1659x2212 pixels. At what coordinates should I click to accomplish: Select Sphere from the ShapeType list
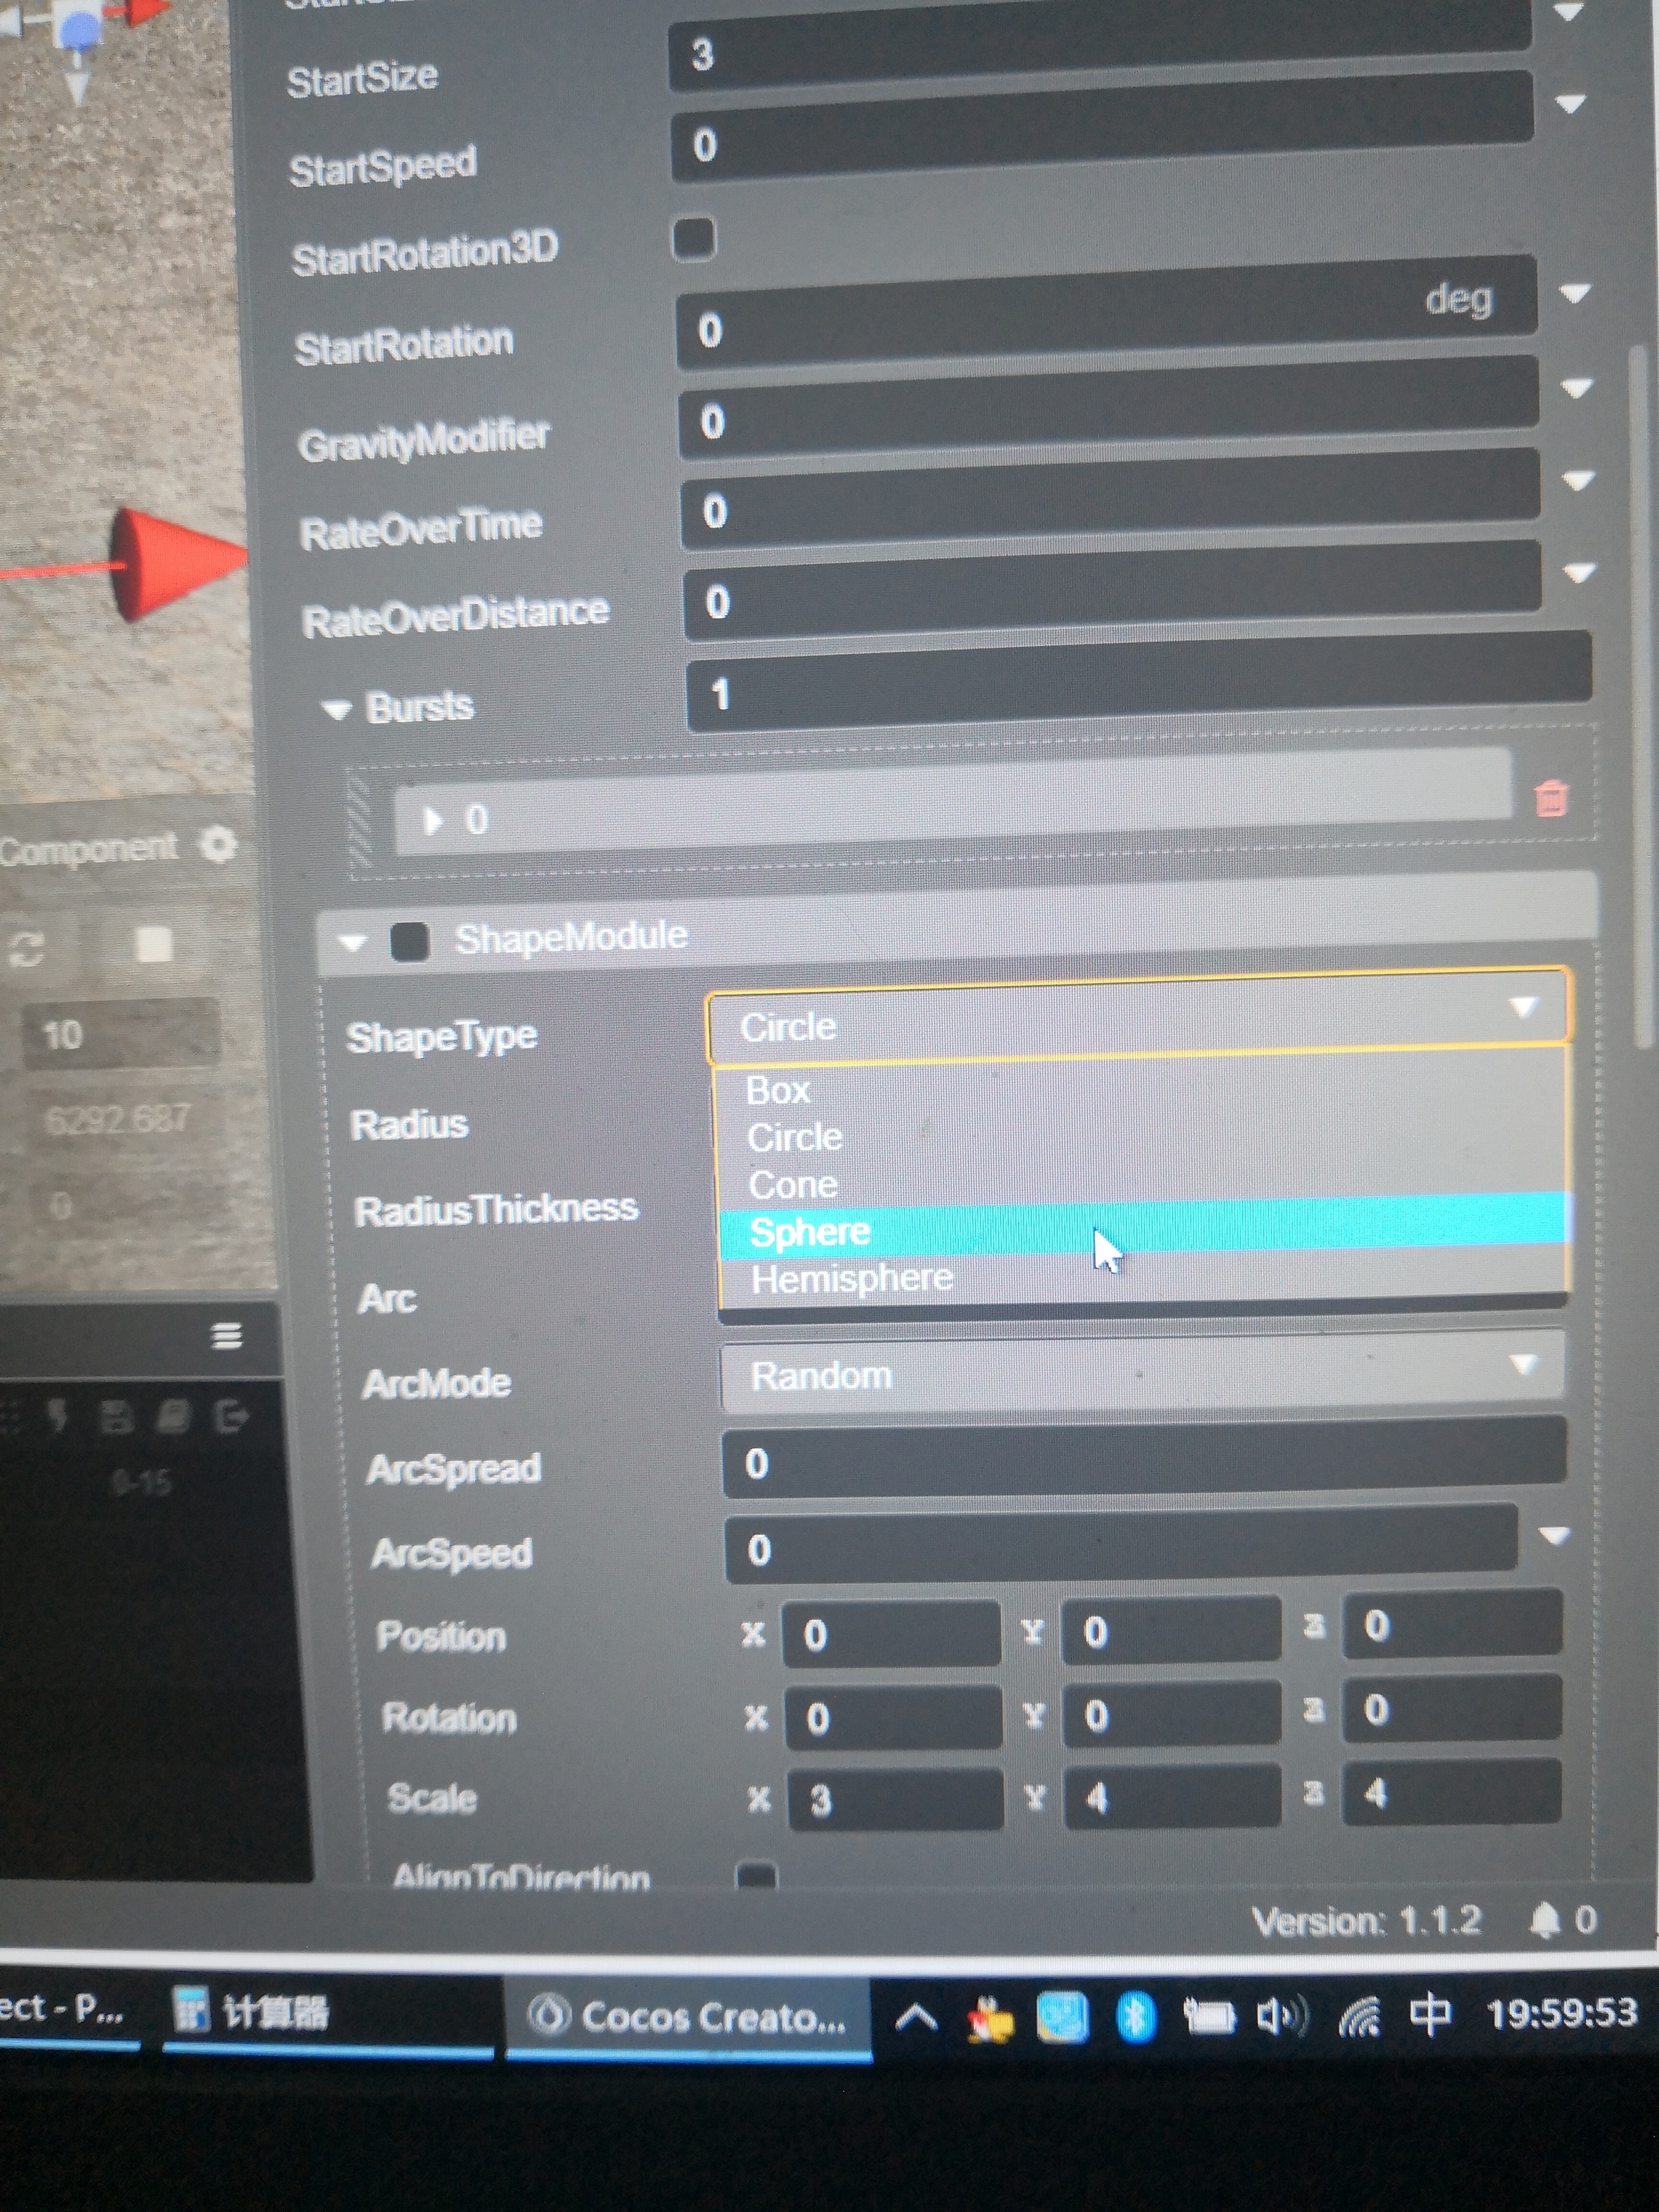(810, 1231)
